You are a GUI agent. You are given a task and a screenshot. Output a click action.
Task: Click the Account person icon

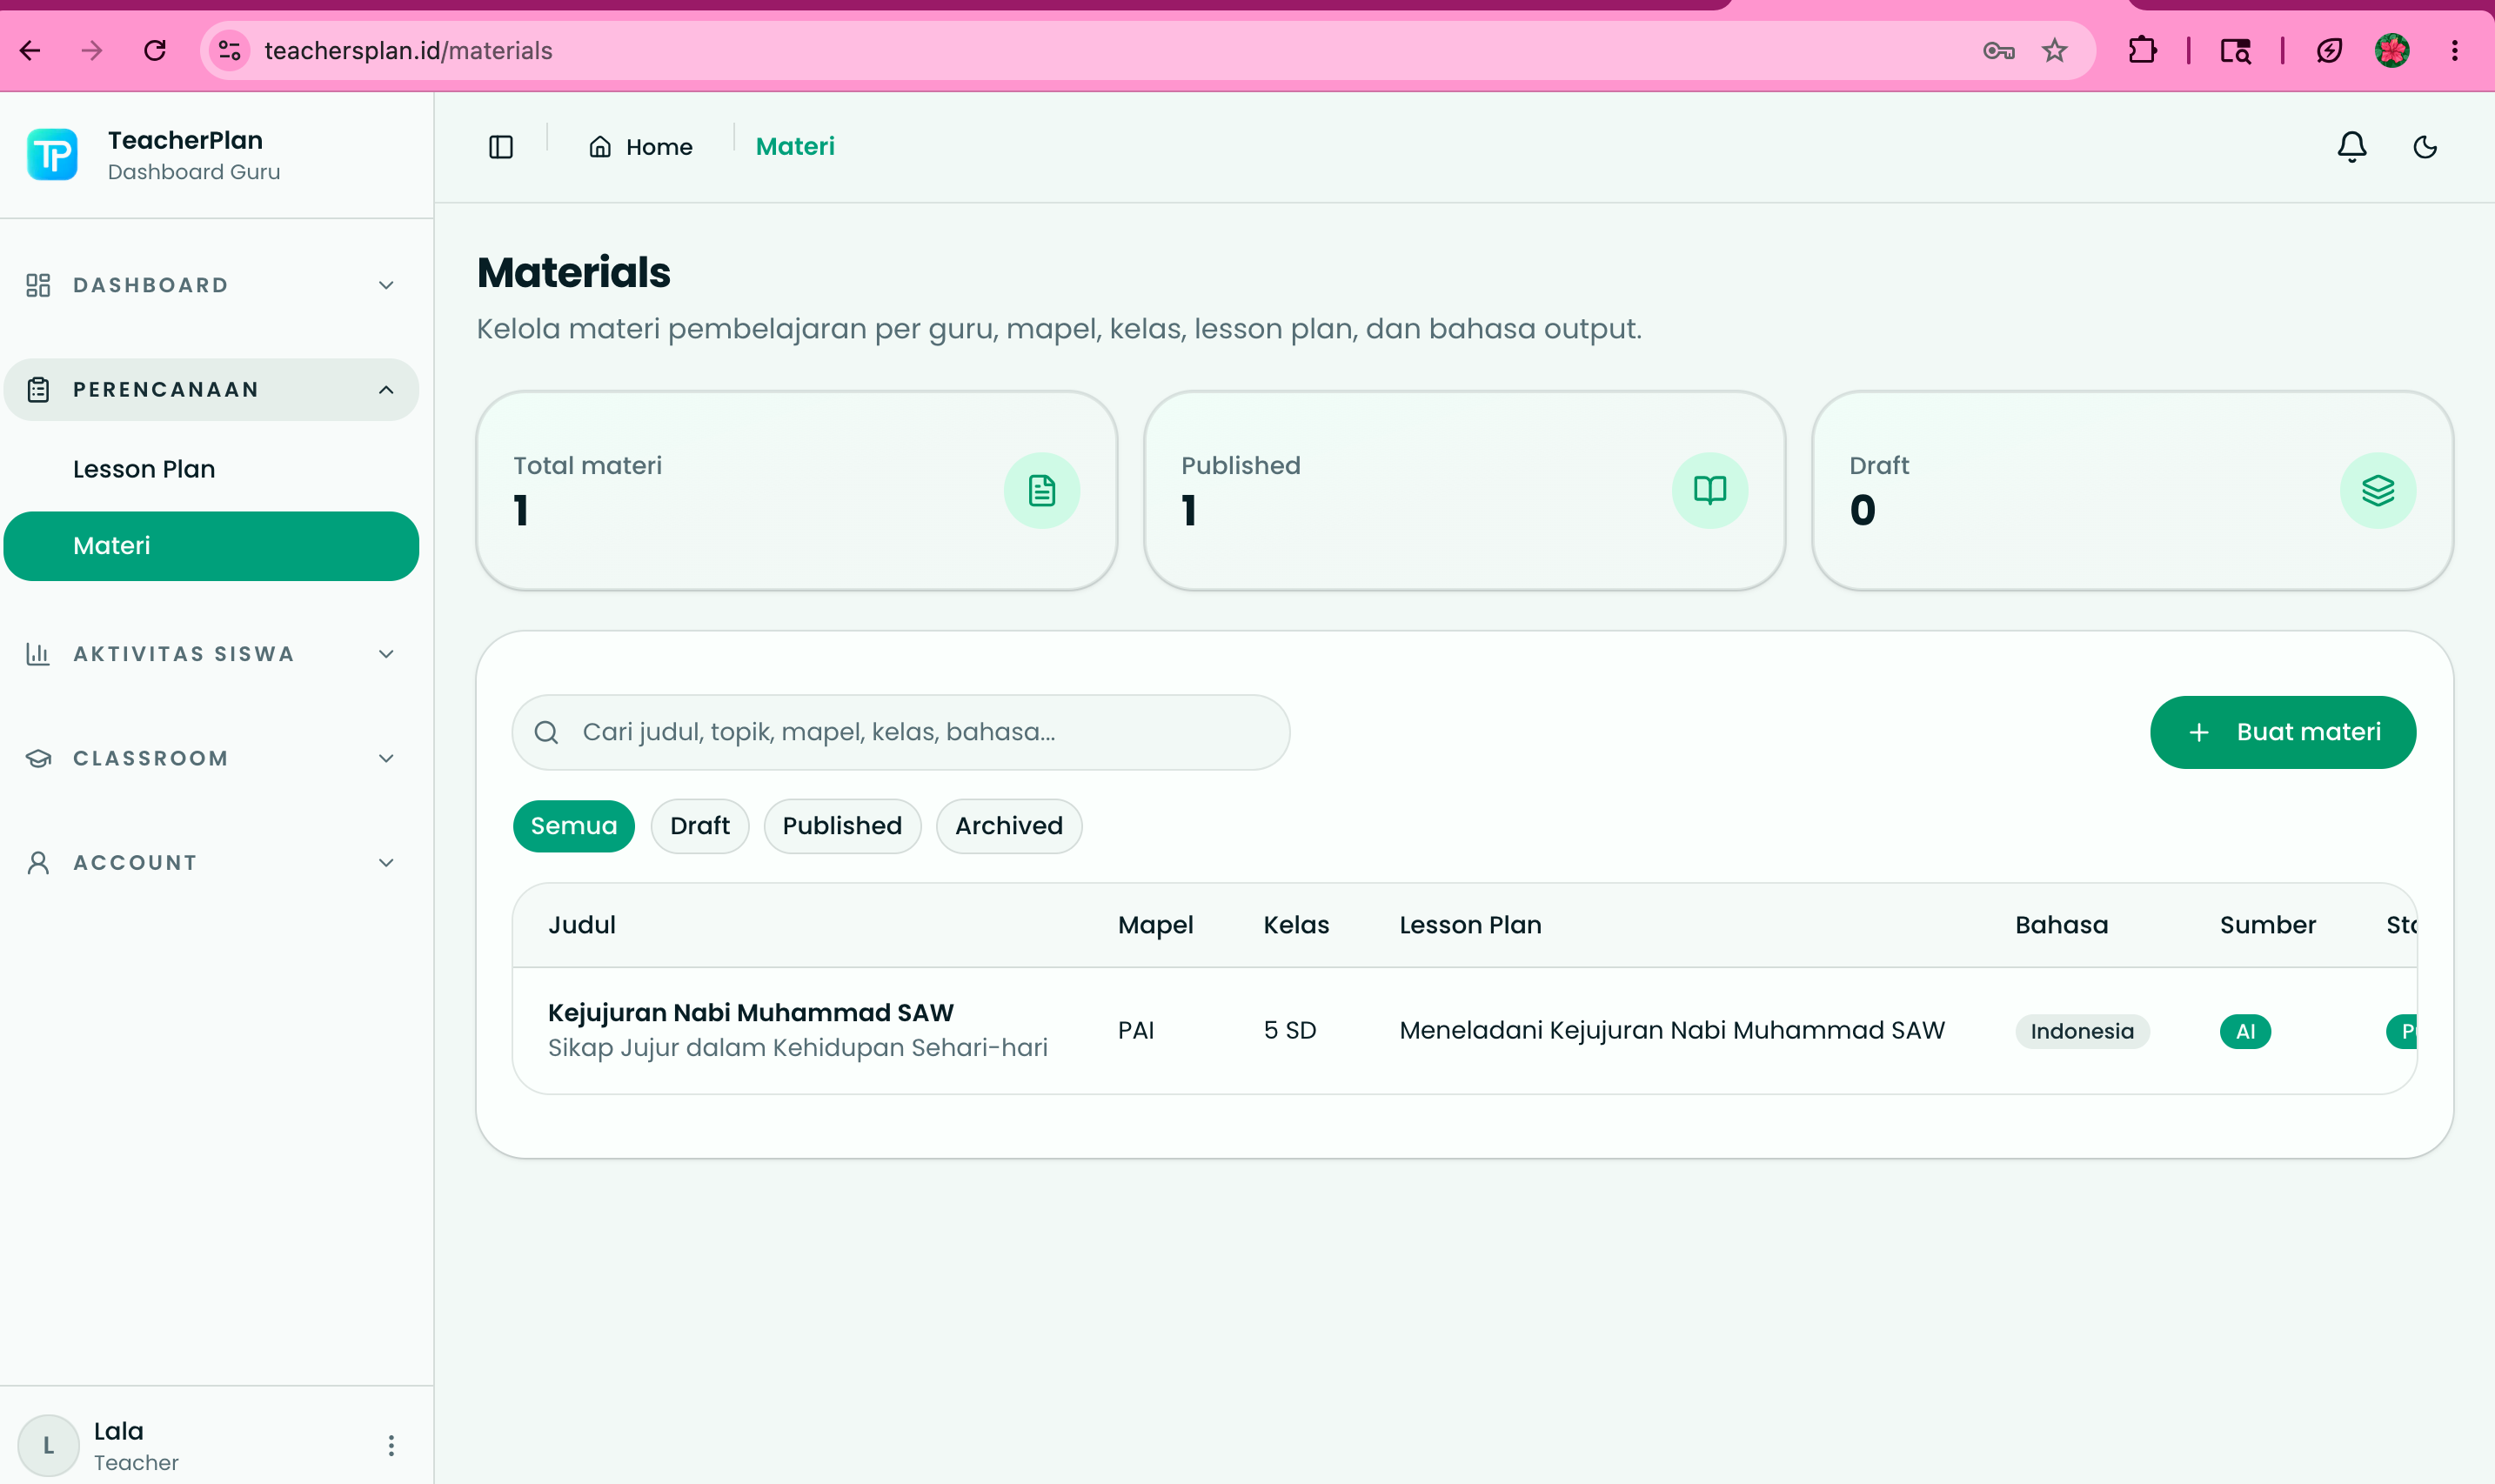click(38, 862)
